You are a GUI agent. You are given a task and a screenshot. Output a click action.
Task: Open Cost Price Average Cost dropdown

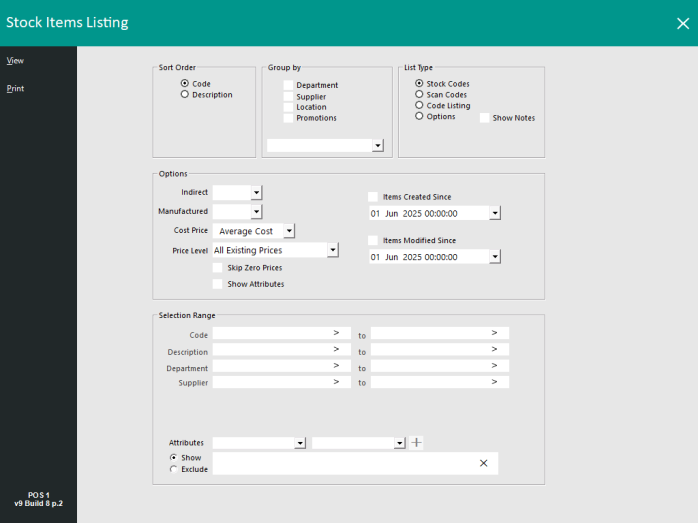[289, 231]
